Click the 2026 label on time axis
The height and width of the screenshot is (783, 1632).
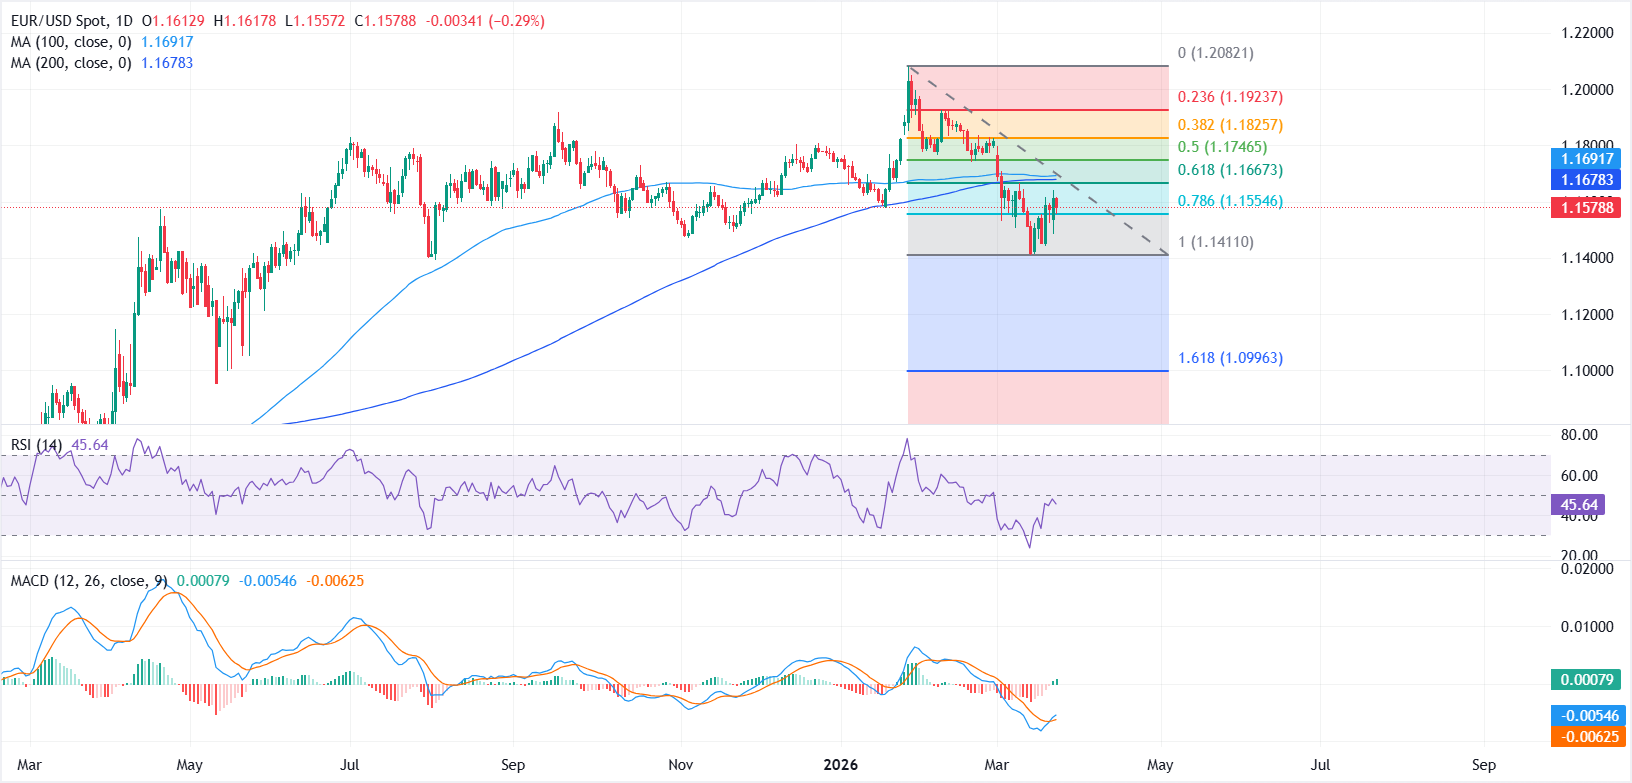click(x=840, y=765)
